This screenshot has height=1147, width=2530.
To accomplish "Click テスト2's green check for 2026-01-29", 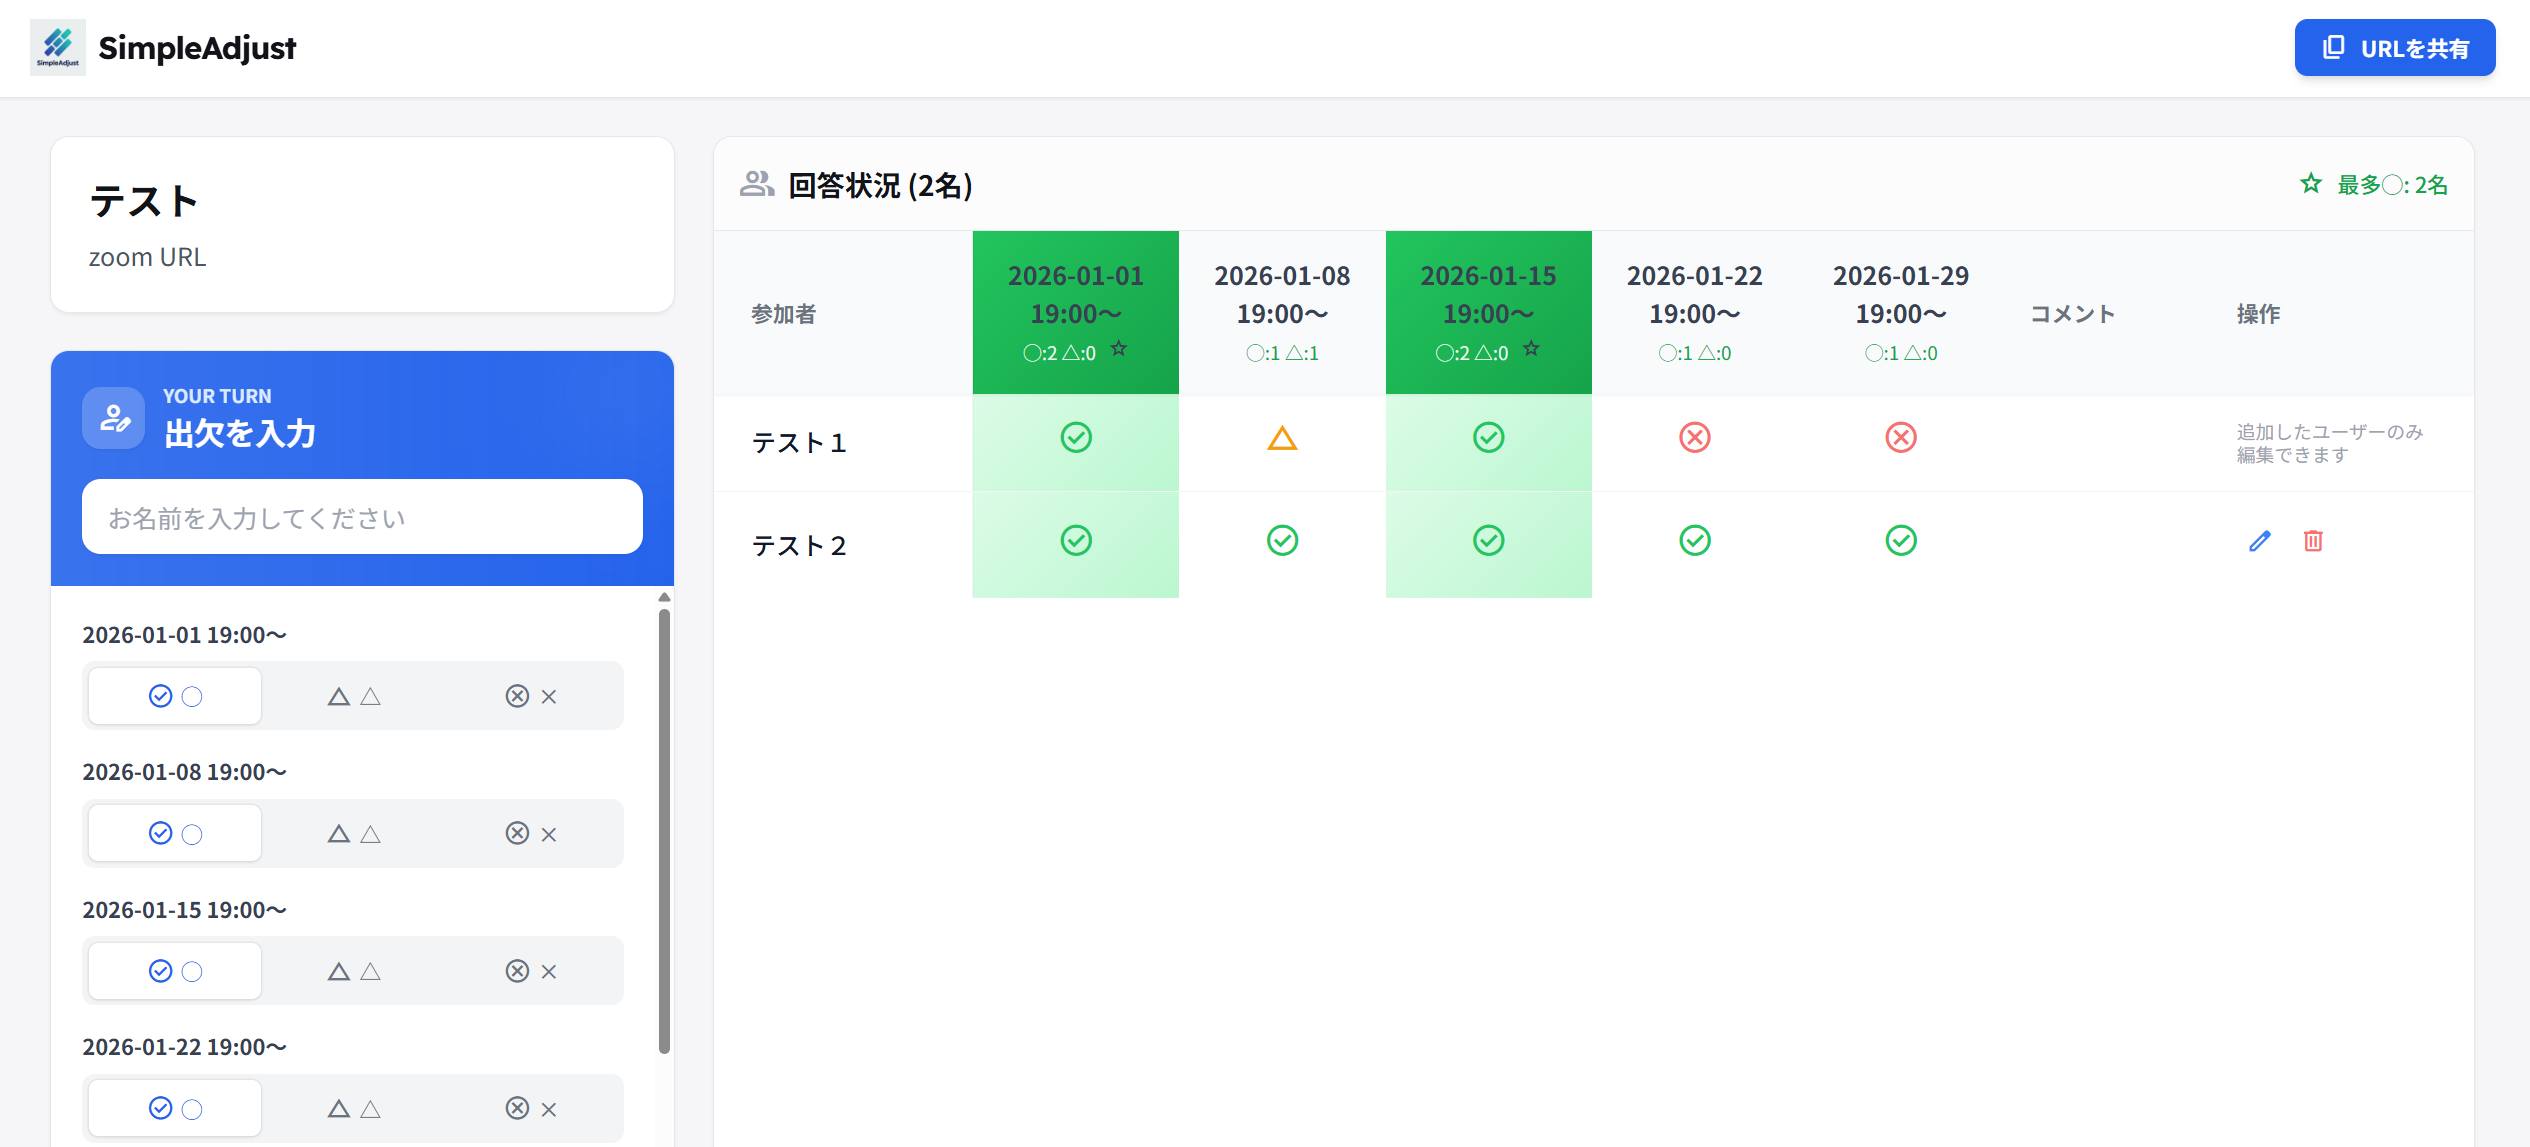I will (1902, 540).
